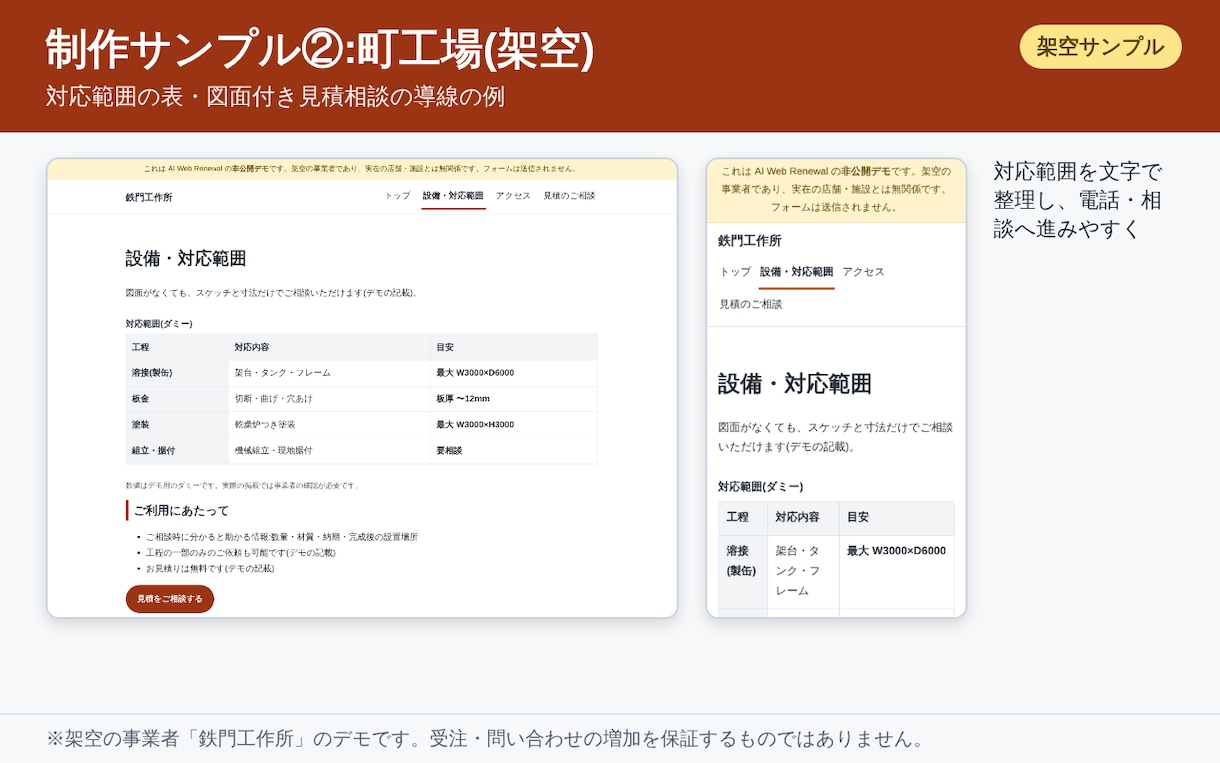Select 設備・対応範囲 in the mobile preview navigation
The width and height of the screenshot is (1220, 763).
point(796,272)
